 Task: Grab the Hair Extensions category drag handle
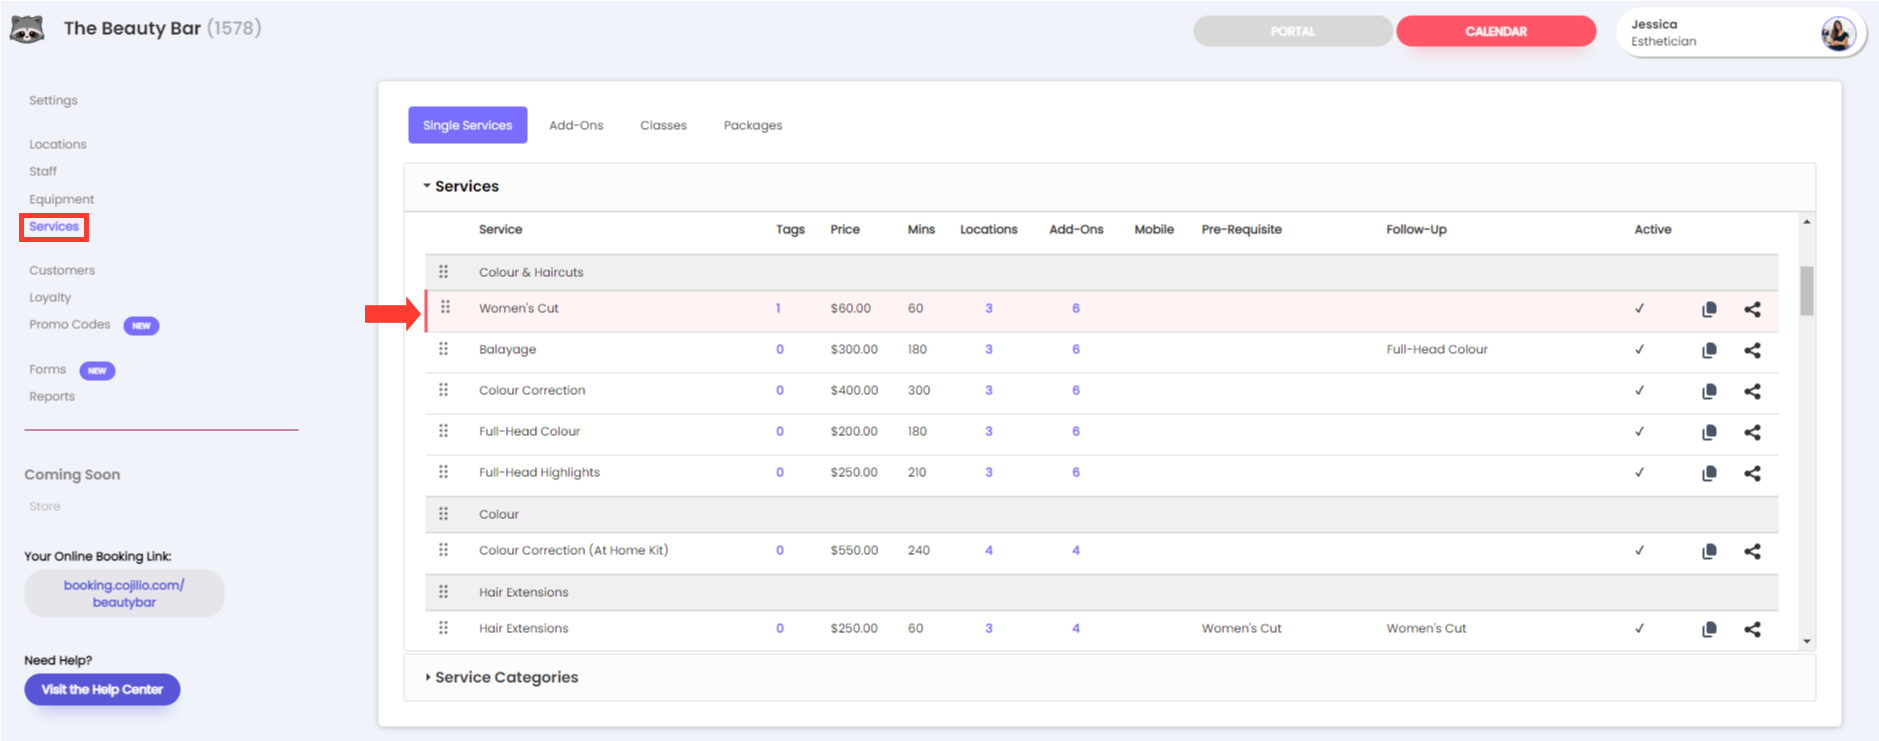(443, 591)
